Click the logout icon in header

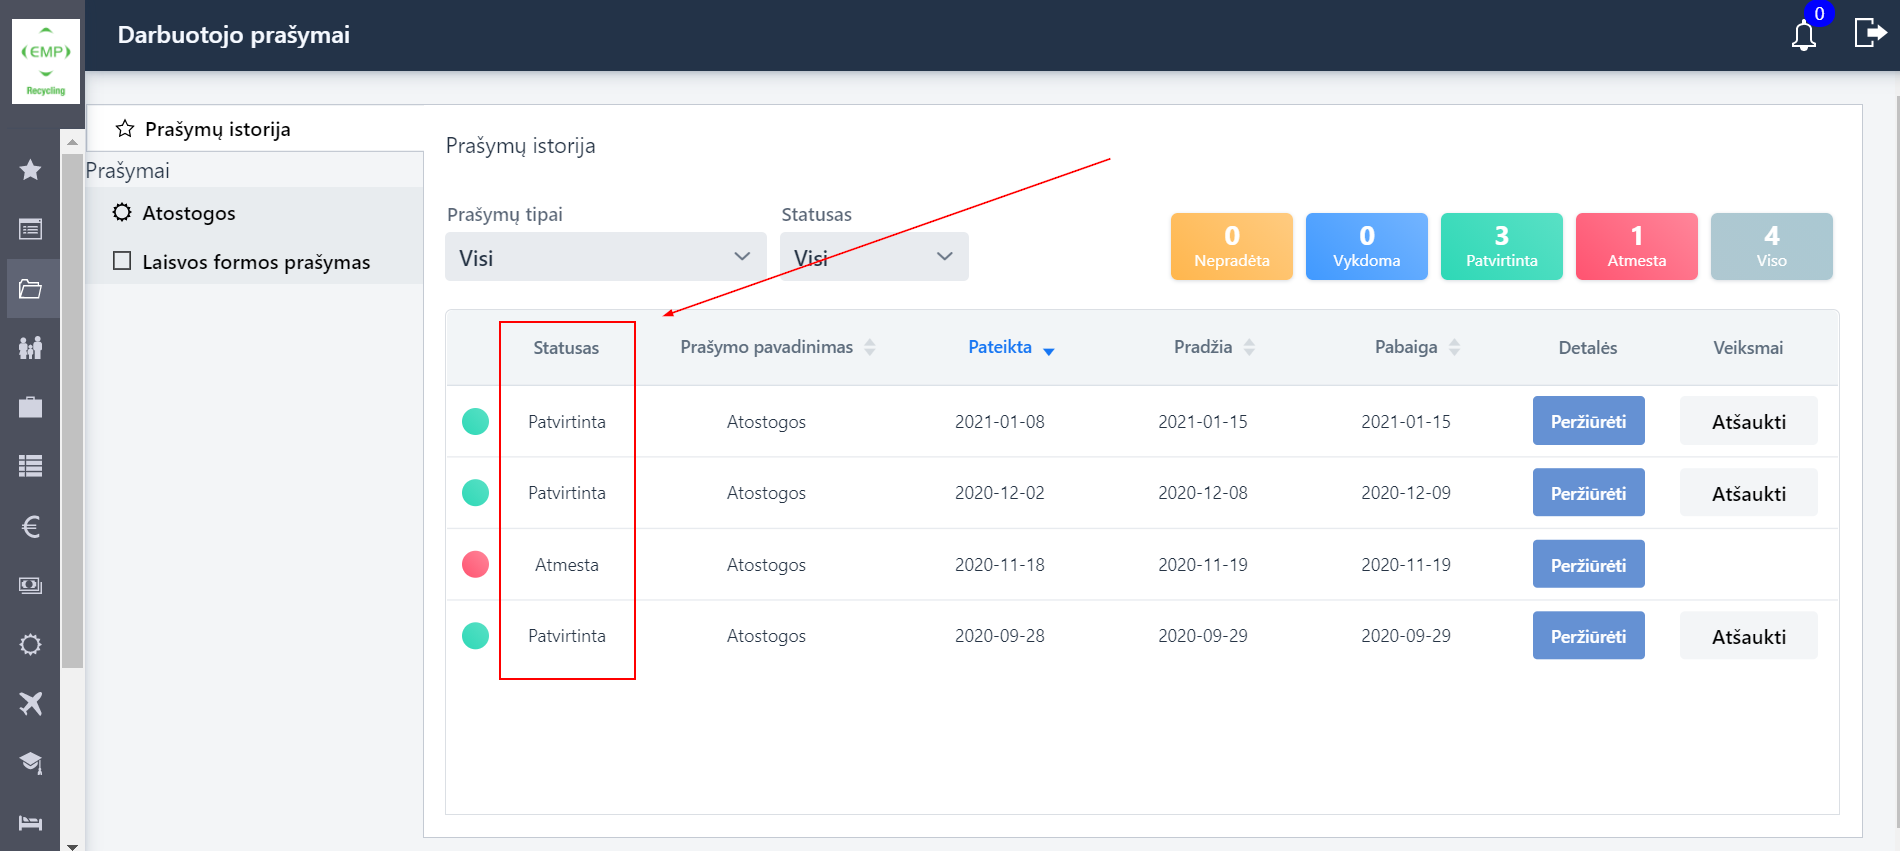point(1869,33)
